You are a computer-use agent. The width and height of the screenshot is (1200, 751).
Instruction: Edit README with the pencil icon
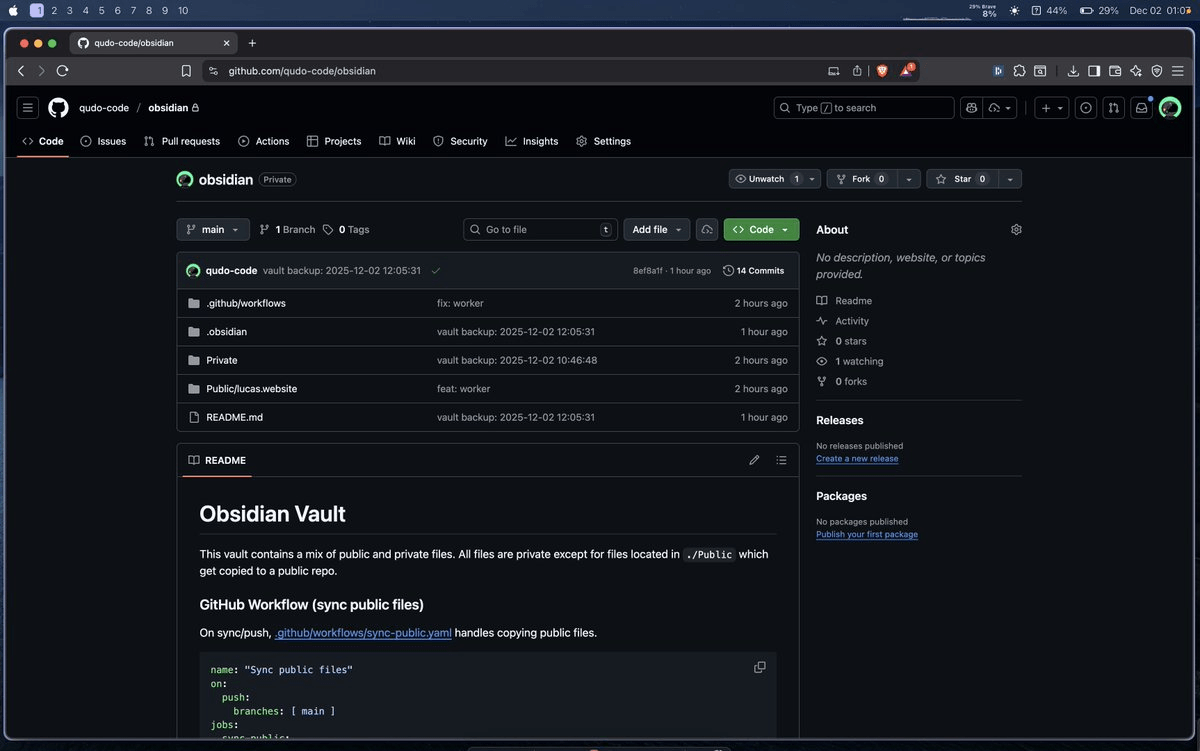point(754,460)
